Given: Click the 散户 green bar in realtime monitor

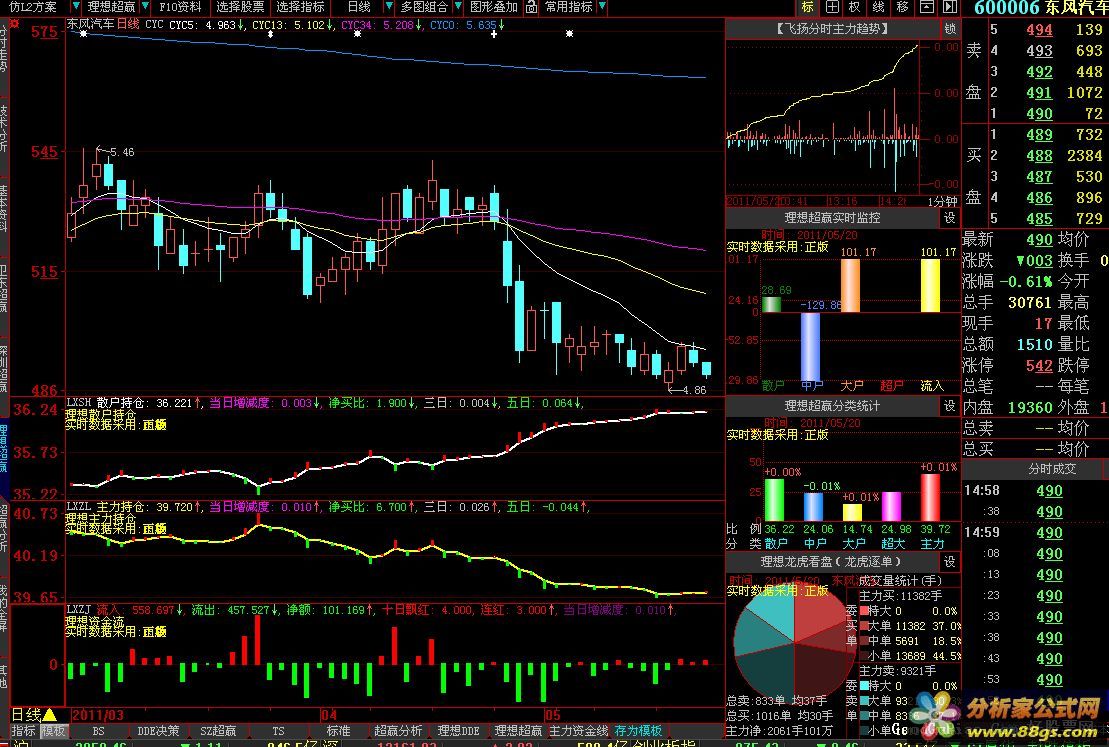Looking at the screenshot, I should [x=772, y=304].
